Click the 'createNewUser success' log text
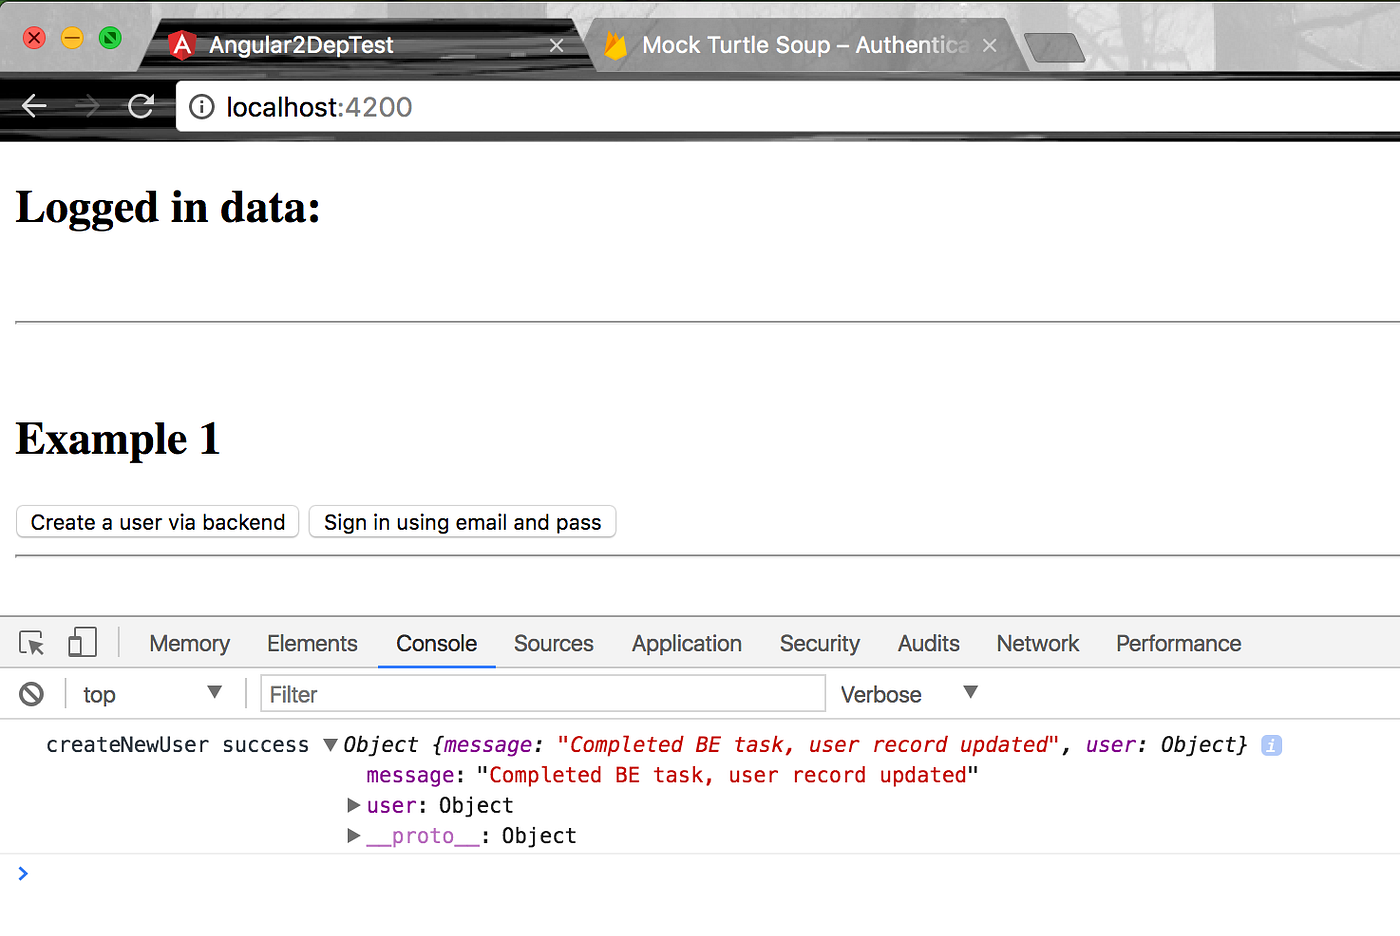This screenshot has width=1400, height=936. (x=178, y=745)
